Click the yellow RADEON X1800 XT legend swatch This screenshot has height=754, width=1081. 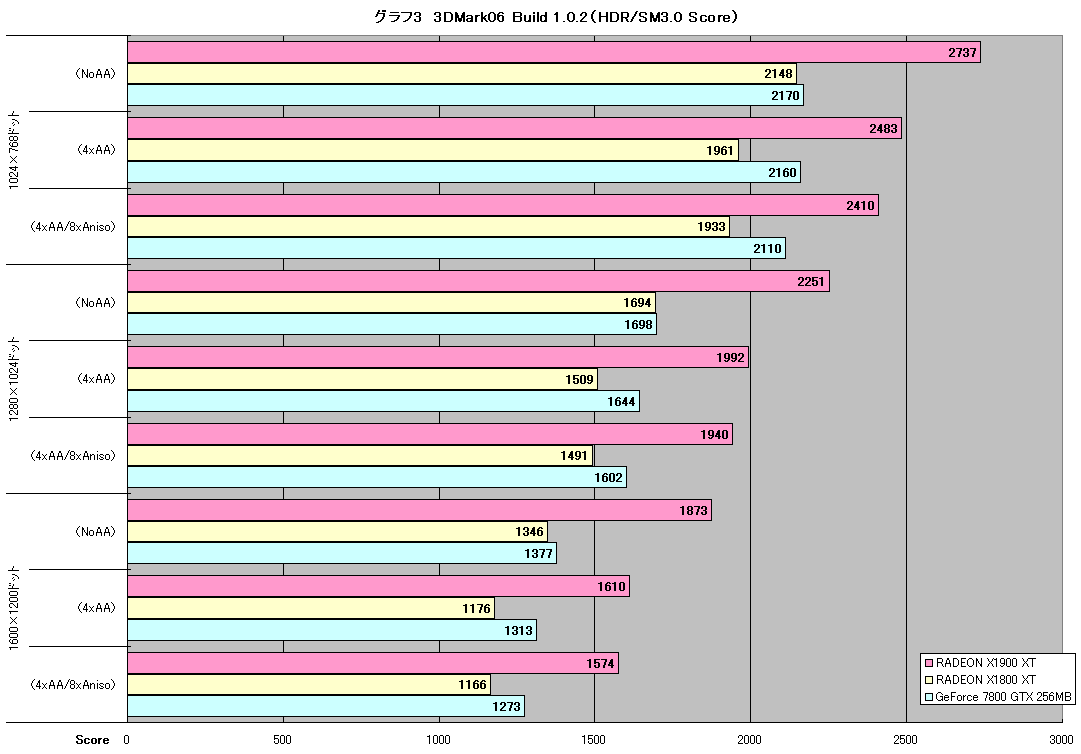pos(929,680)
